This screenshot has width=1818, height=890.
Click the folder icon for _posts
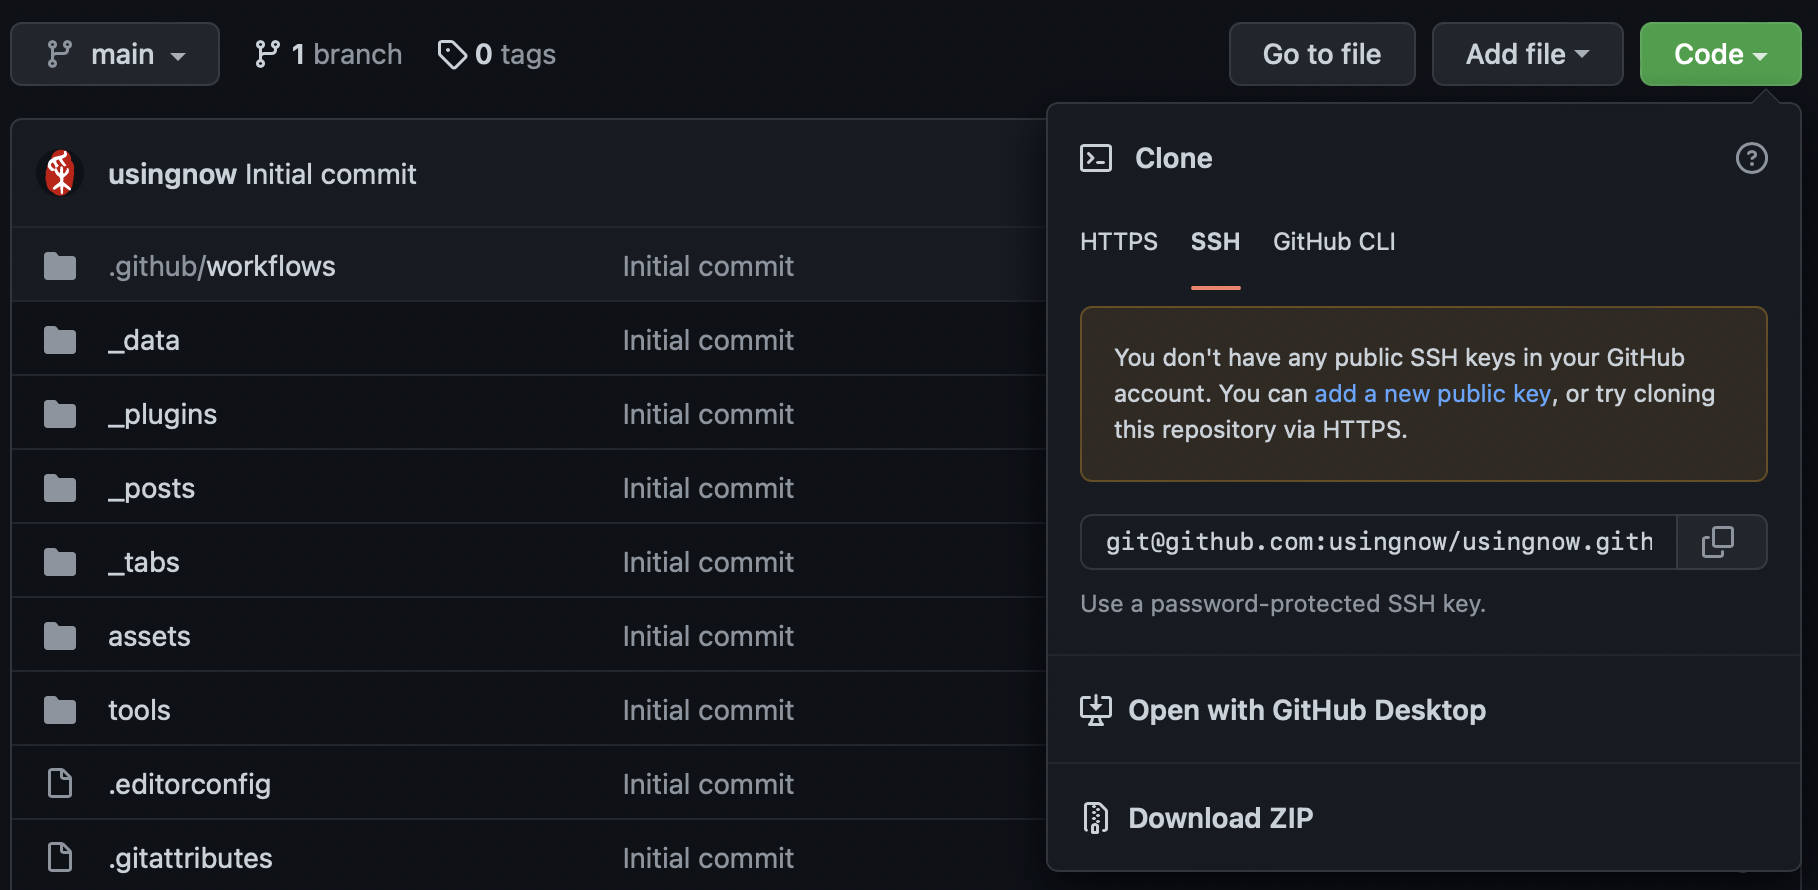(60, 488)
